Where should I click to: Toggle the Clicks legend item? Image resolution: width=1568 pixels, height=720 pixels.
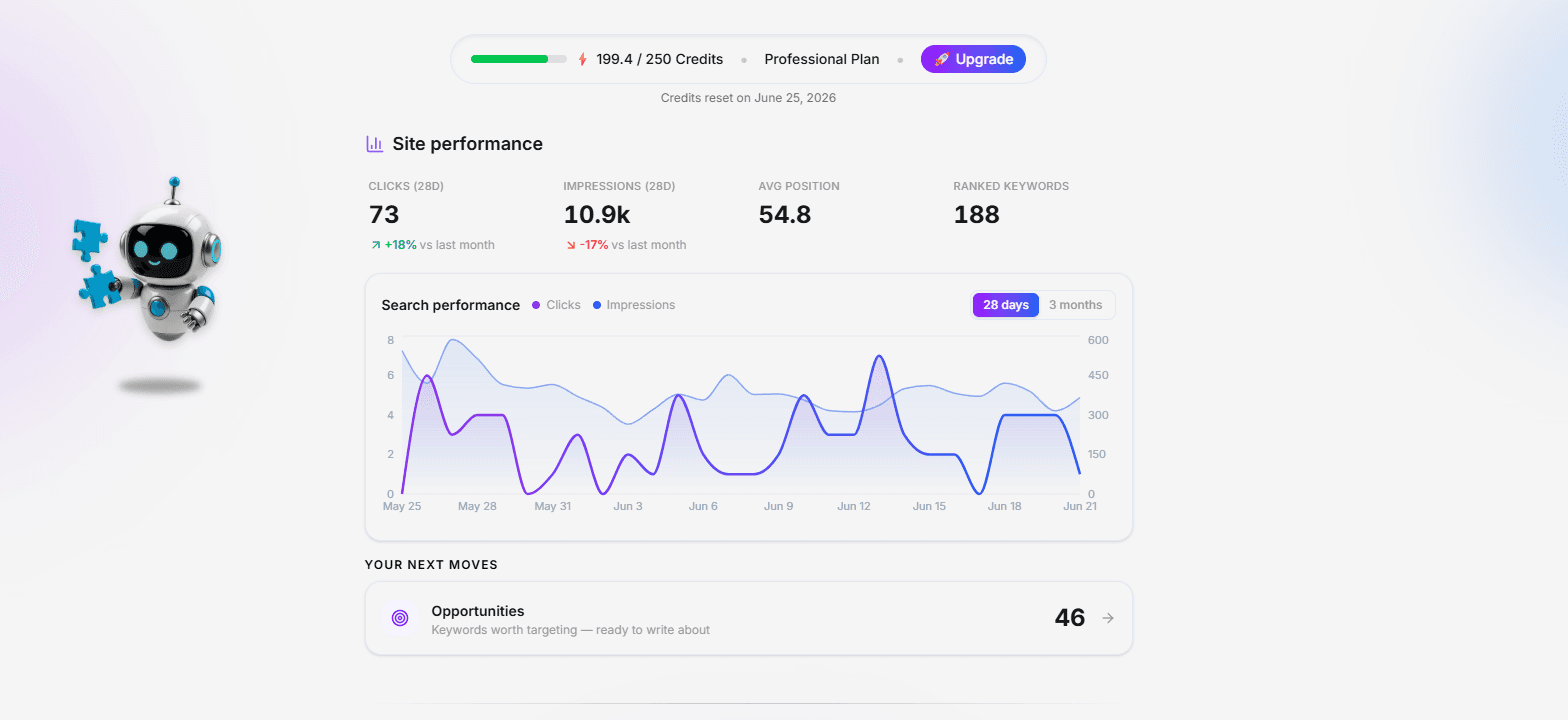click(x=556, y=305)
